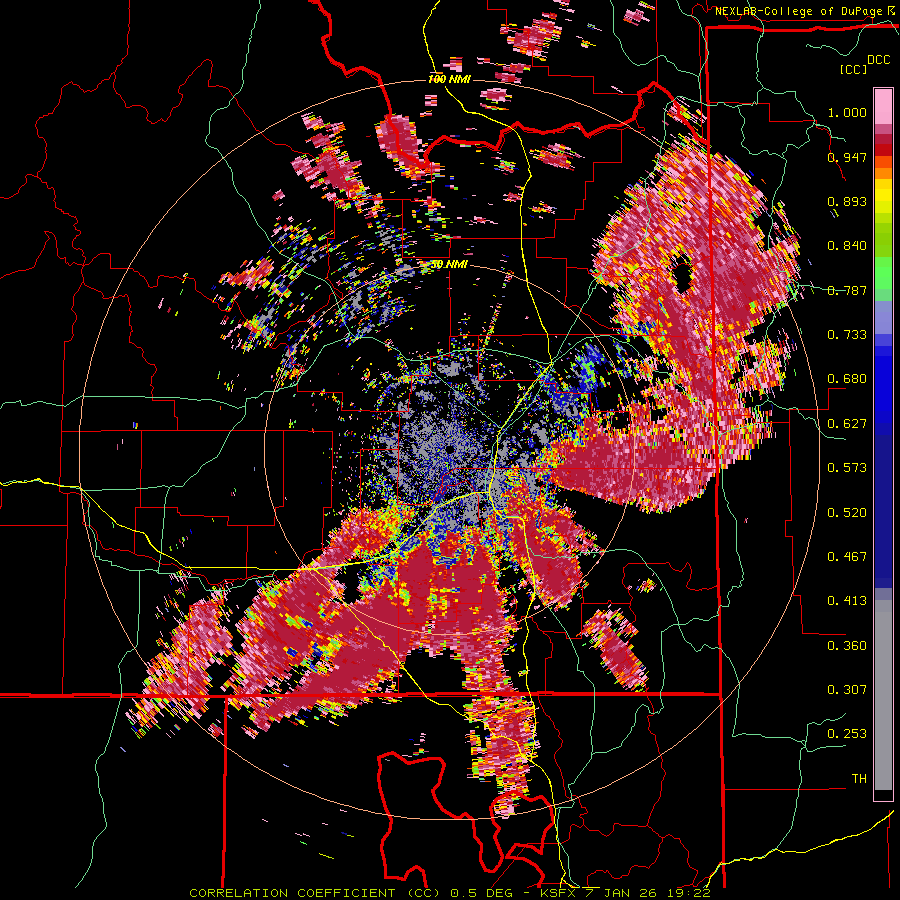Click the [CC] label near the legend

854,69
